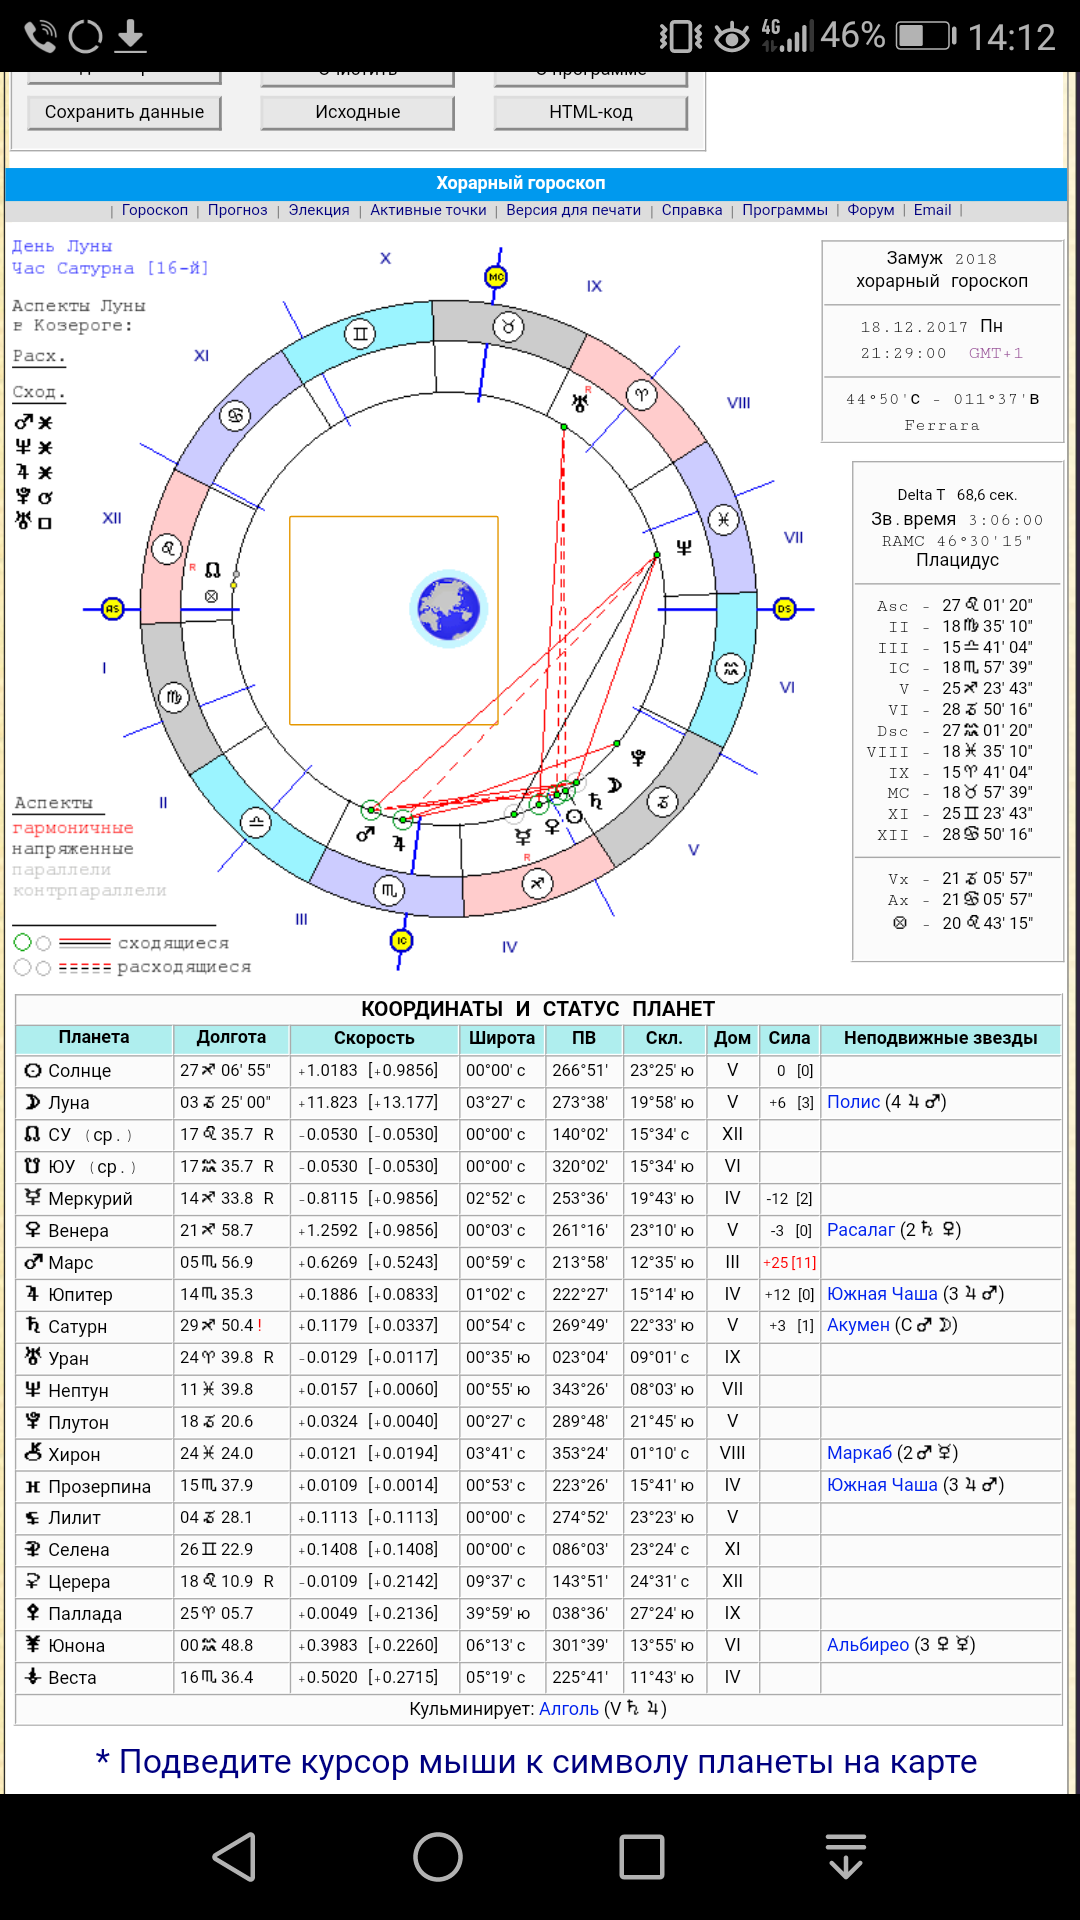
Task: Follow the 'Маркаб' fixed star link
Action: (x=859, y=1453)
